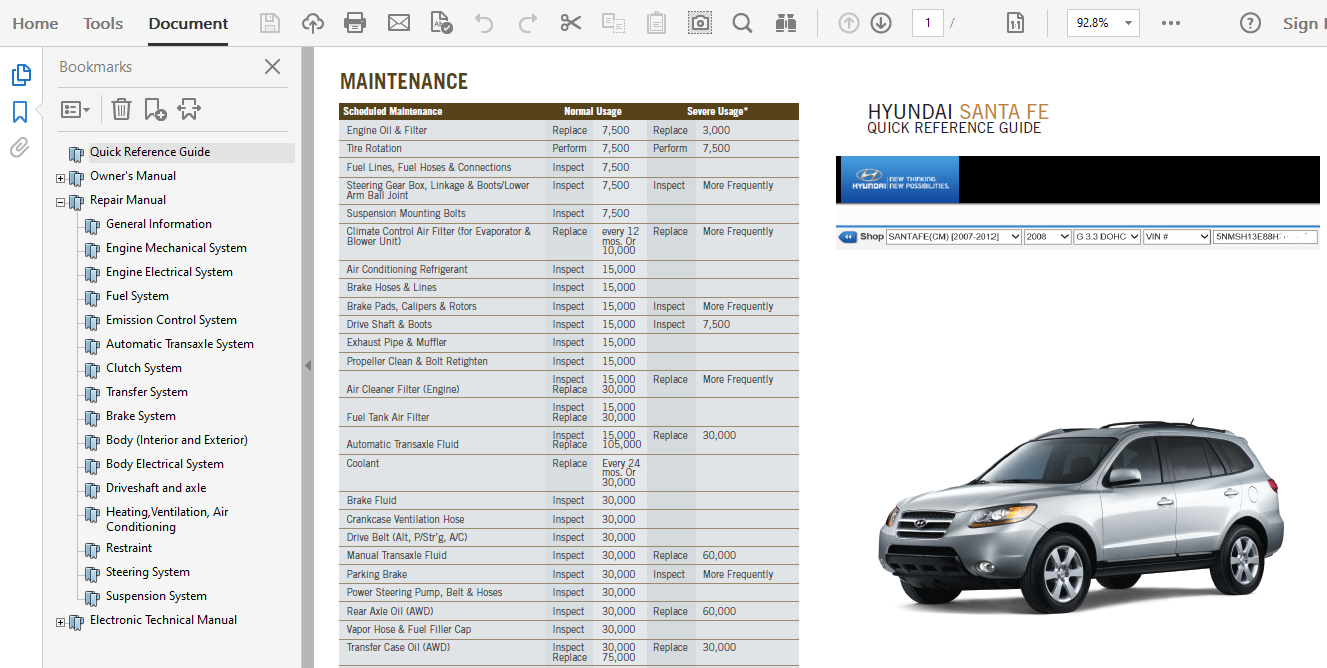Close the Bookmarks panel
1327x668 pixels.
(272, 67)
